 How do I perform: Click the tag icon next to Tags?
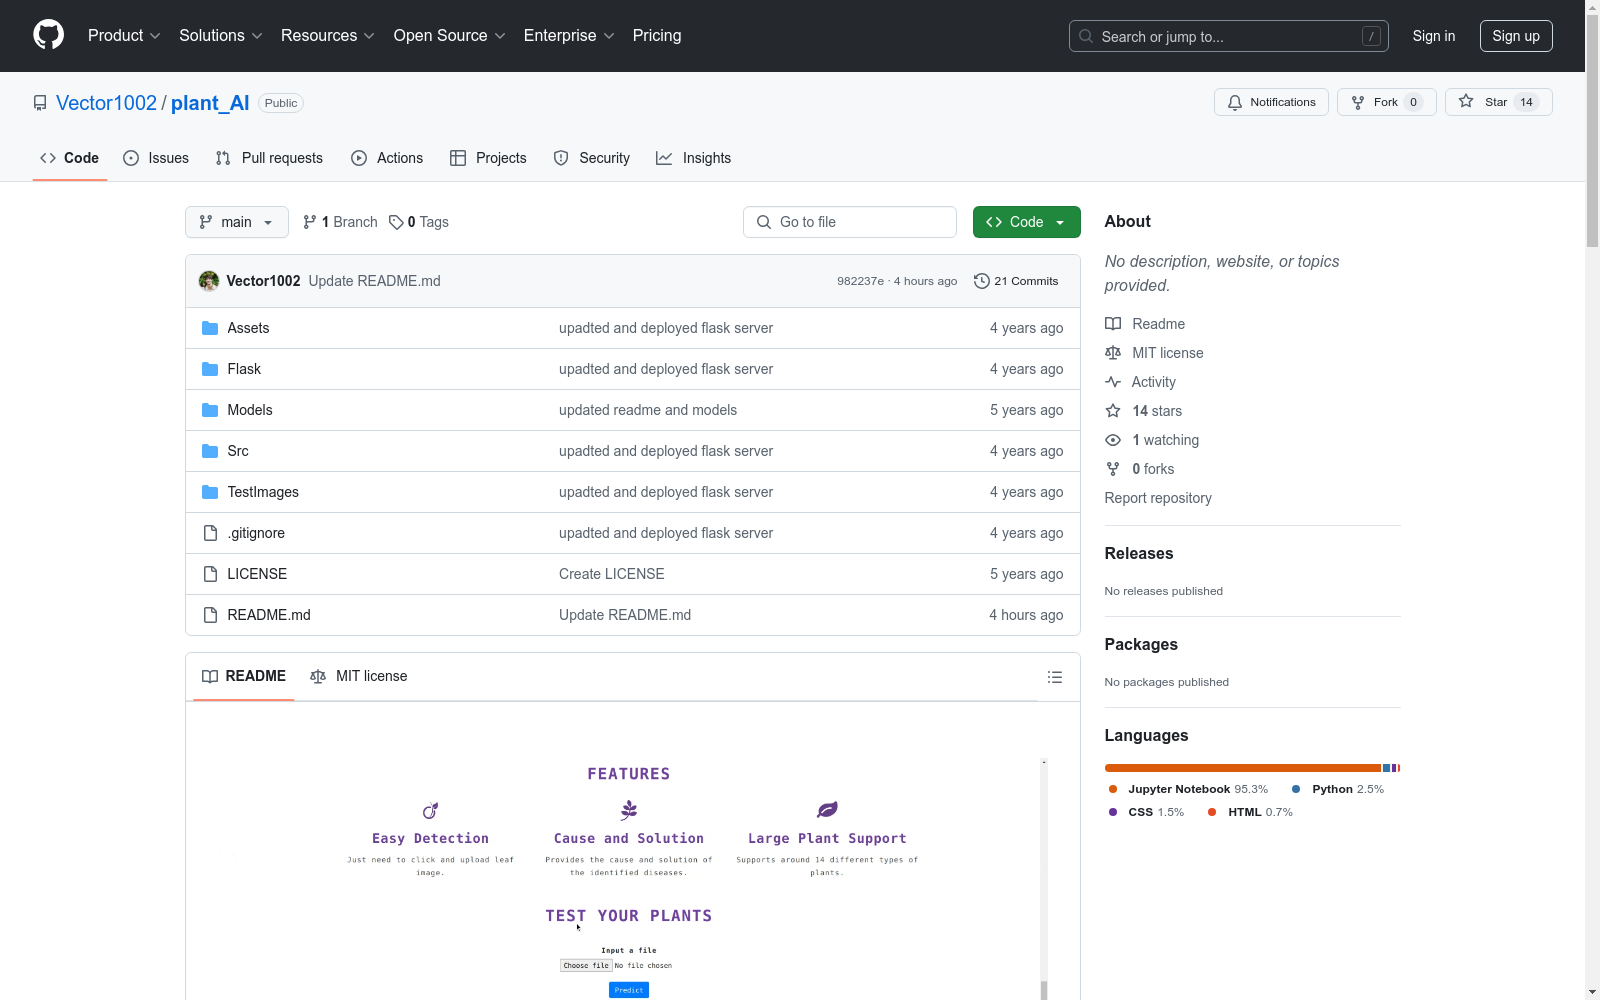(396, 222)
